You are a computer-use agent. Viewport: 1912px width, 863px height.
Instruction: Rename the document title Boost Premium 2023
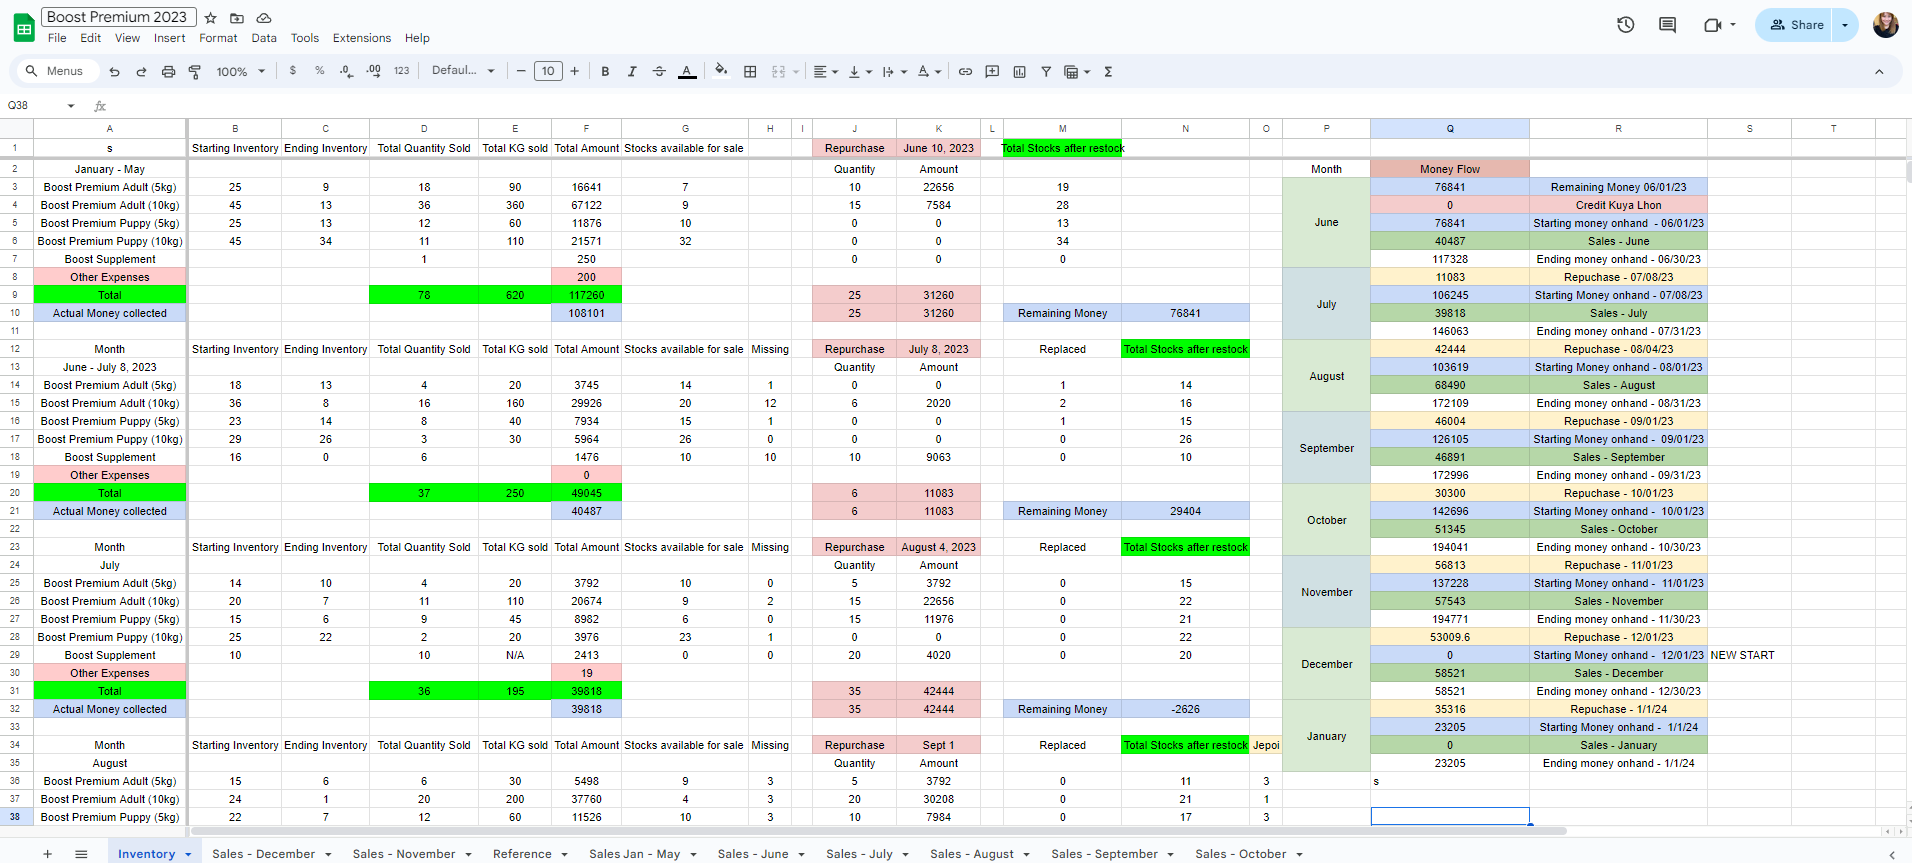(x=118, y=17)
